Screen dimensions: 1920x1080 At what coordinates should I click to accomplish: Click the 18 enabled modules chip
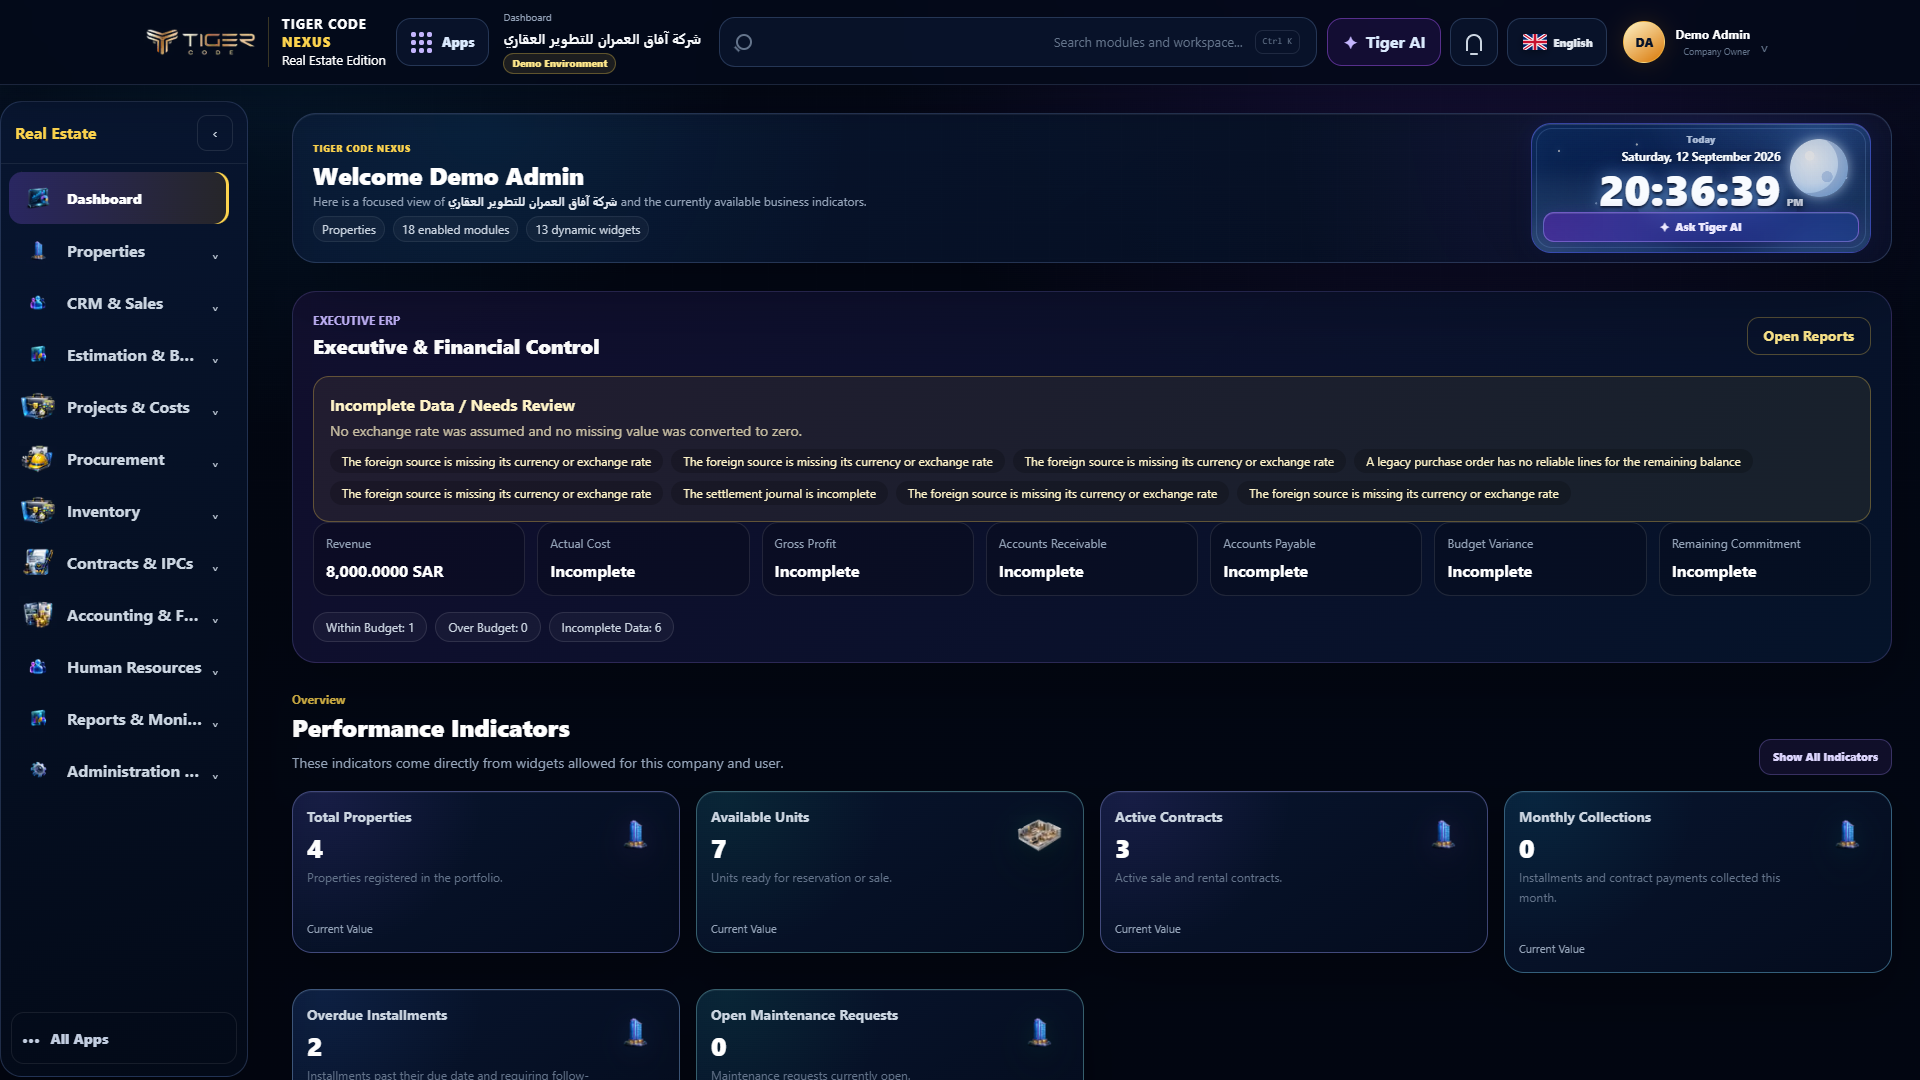[x=455, y=230]
